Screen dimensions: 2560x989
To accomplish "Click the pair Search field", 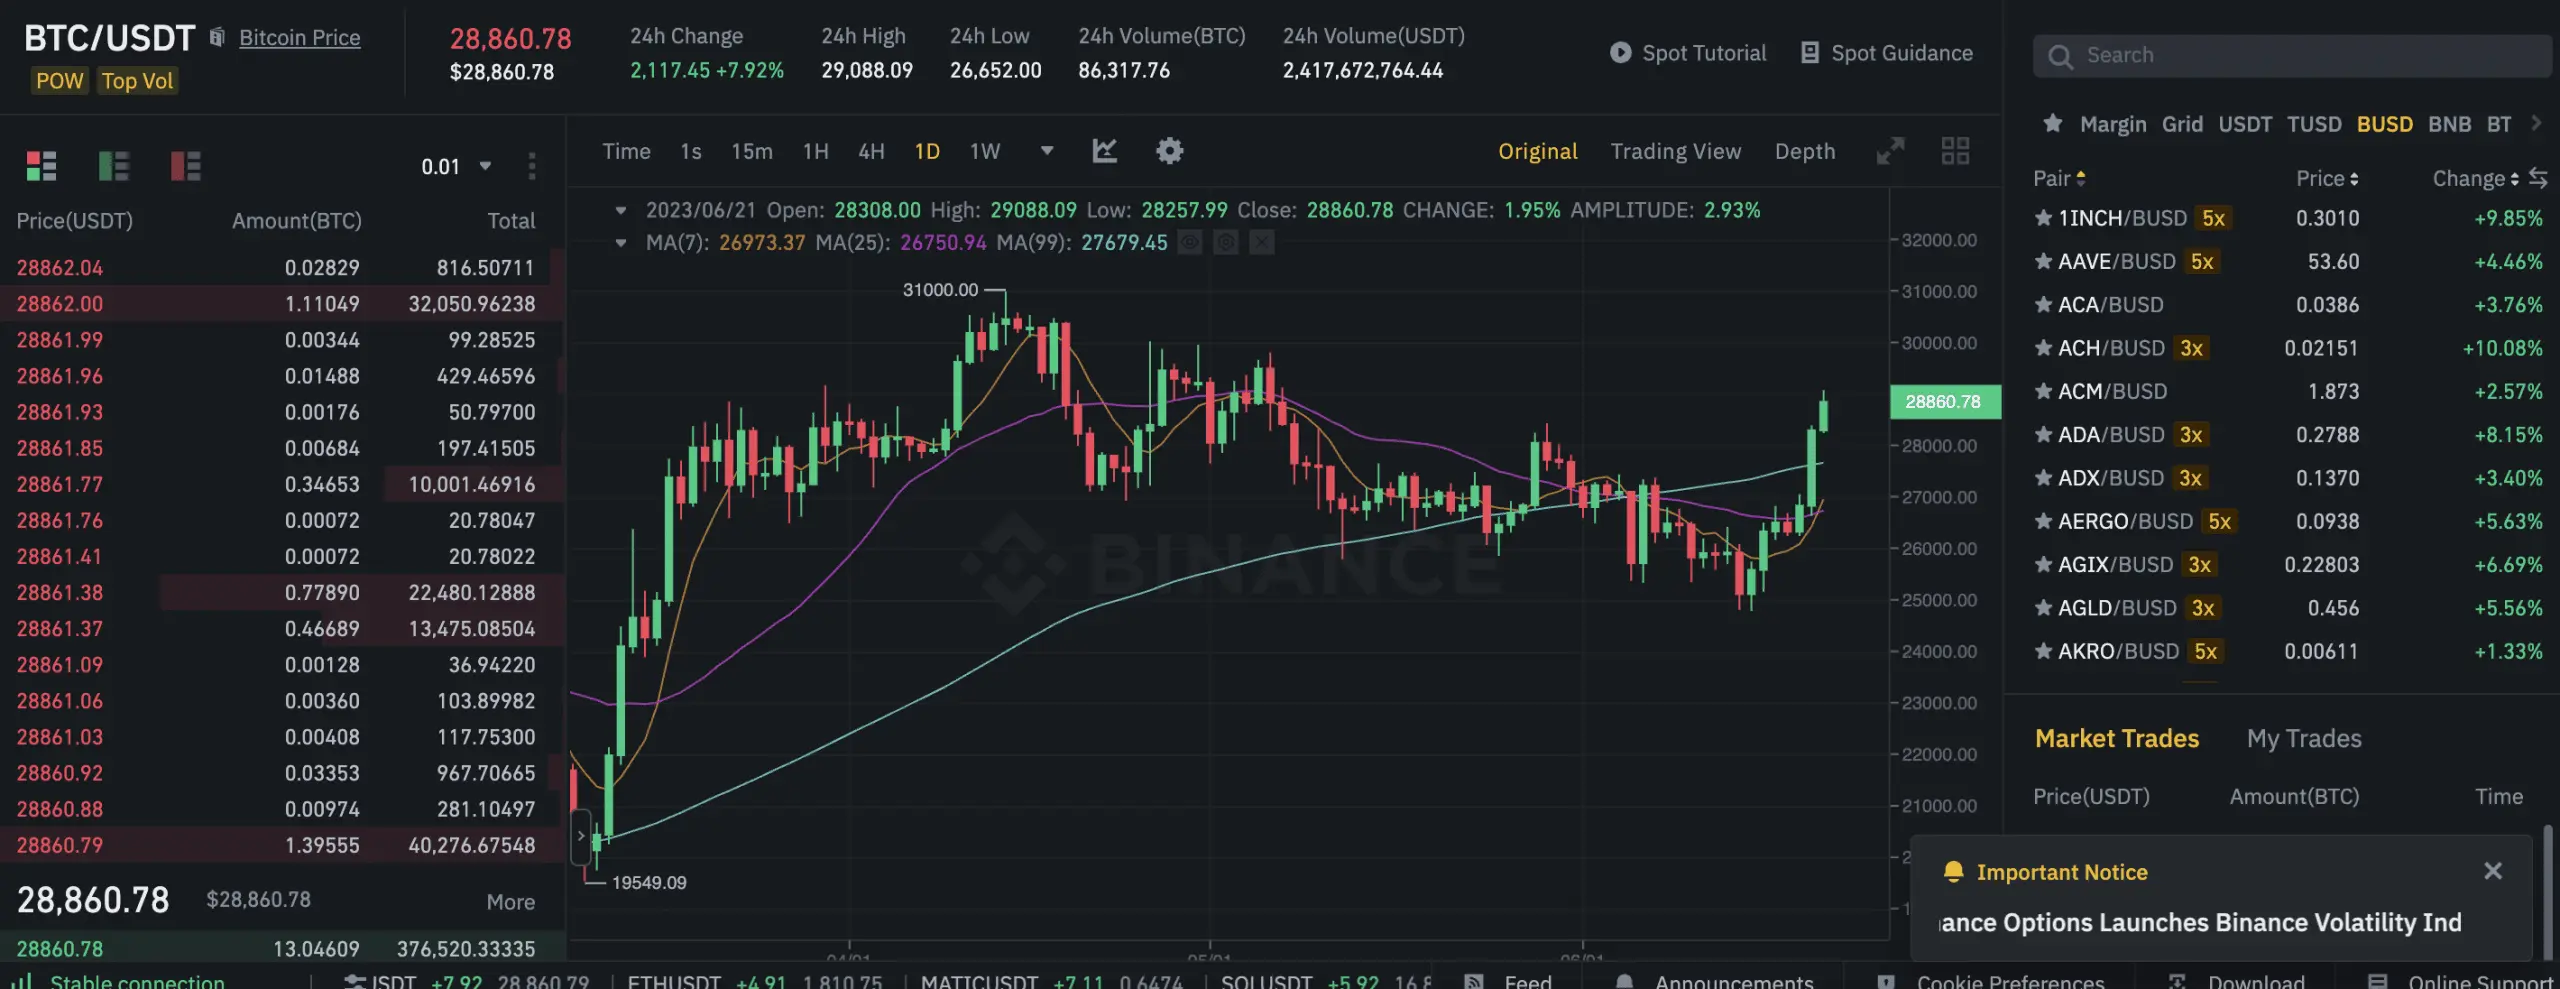I will [x=2293, y=56].
